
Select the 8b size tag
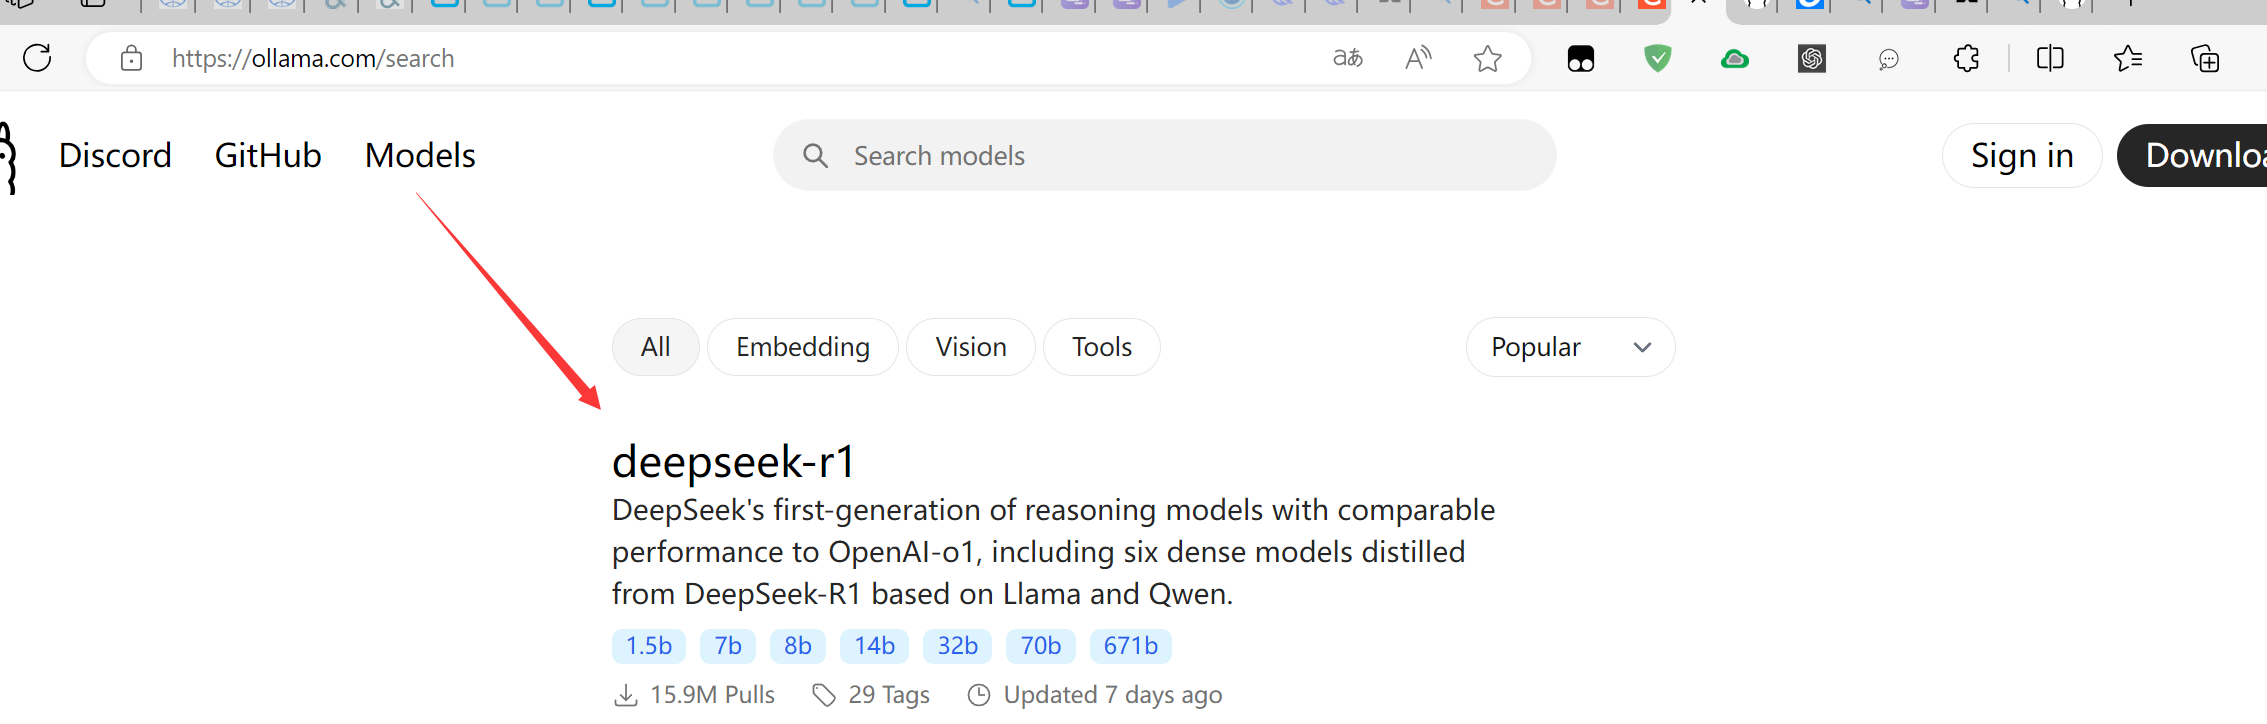click(798, 646)
